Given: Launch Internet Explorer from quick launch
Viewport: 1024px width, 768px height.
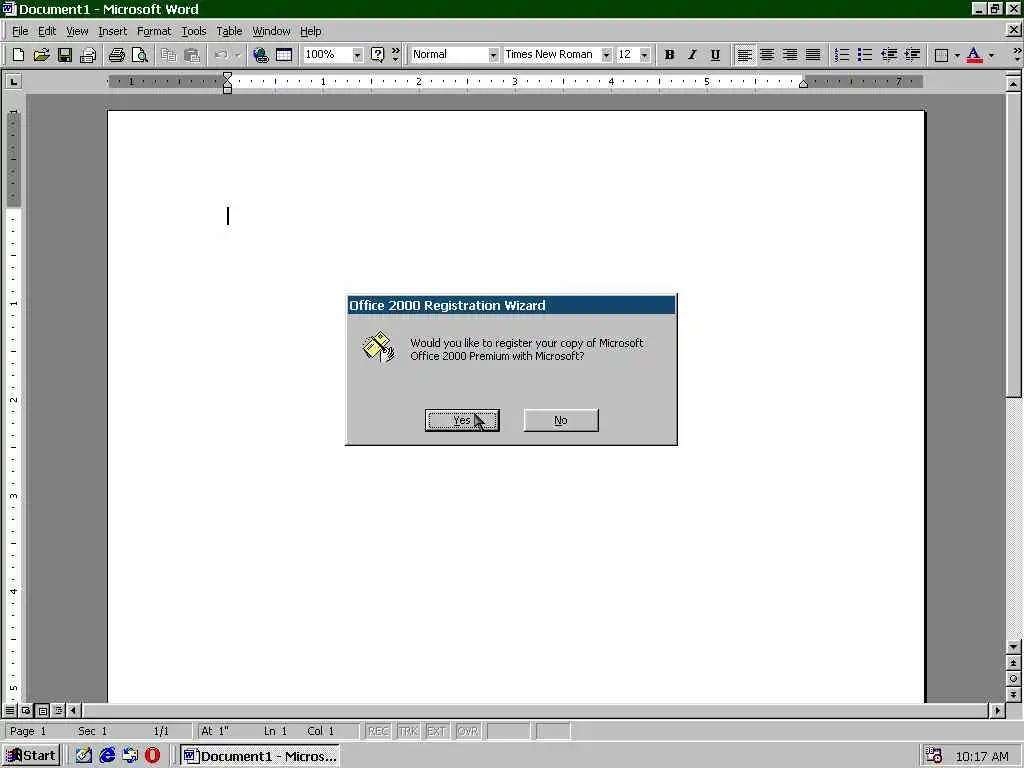Looking at the screenshot, I should pos(106,756).
